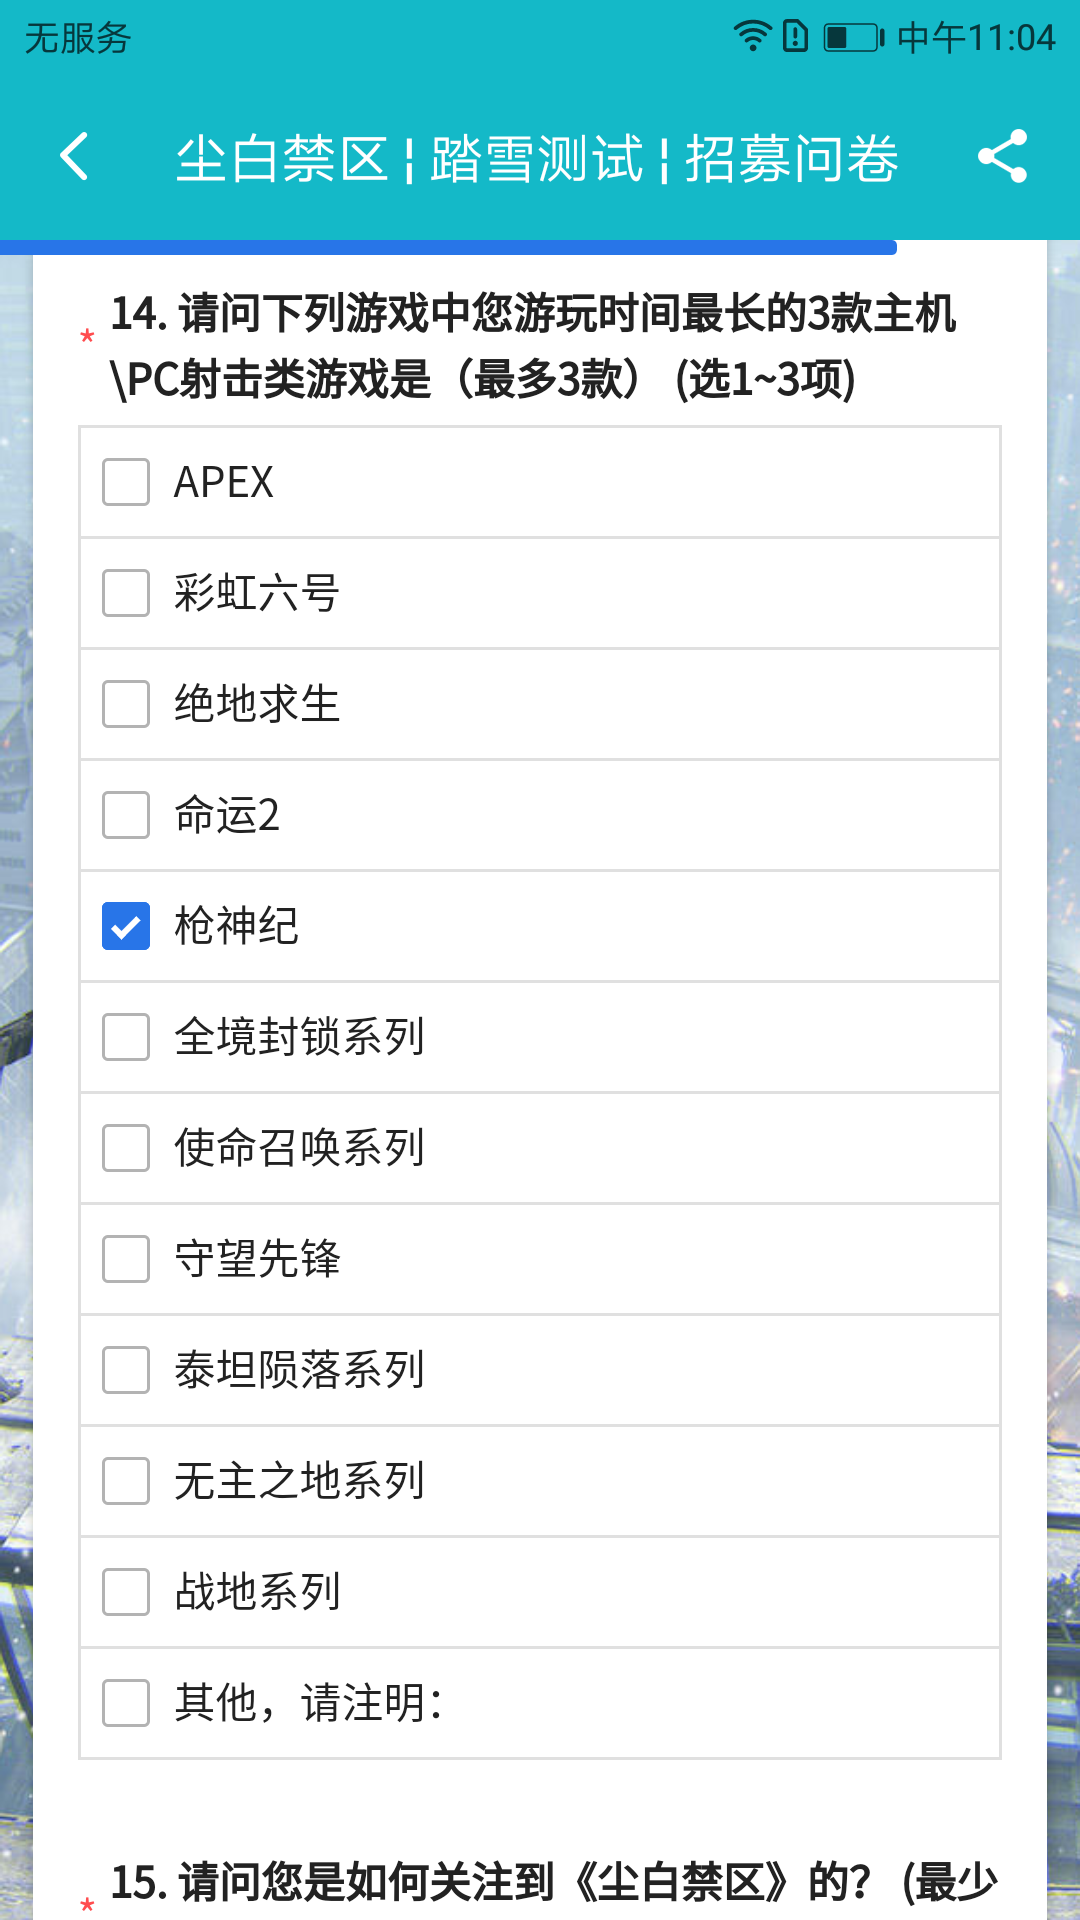Open the share icon in header

point(1002,156)
